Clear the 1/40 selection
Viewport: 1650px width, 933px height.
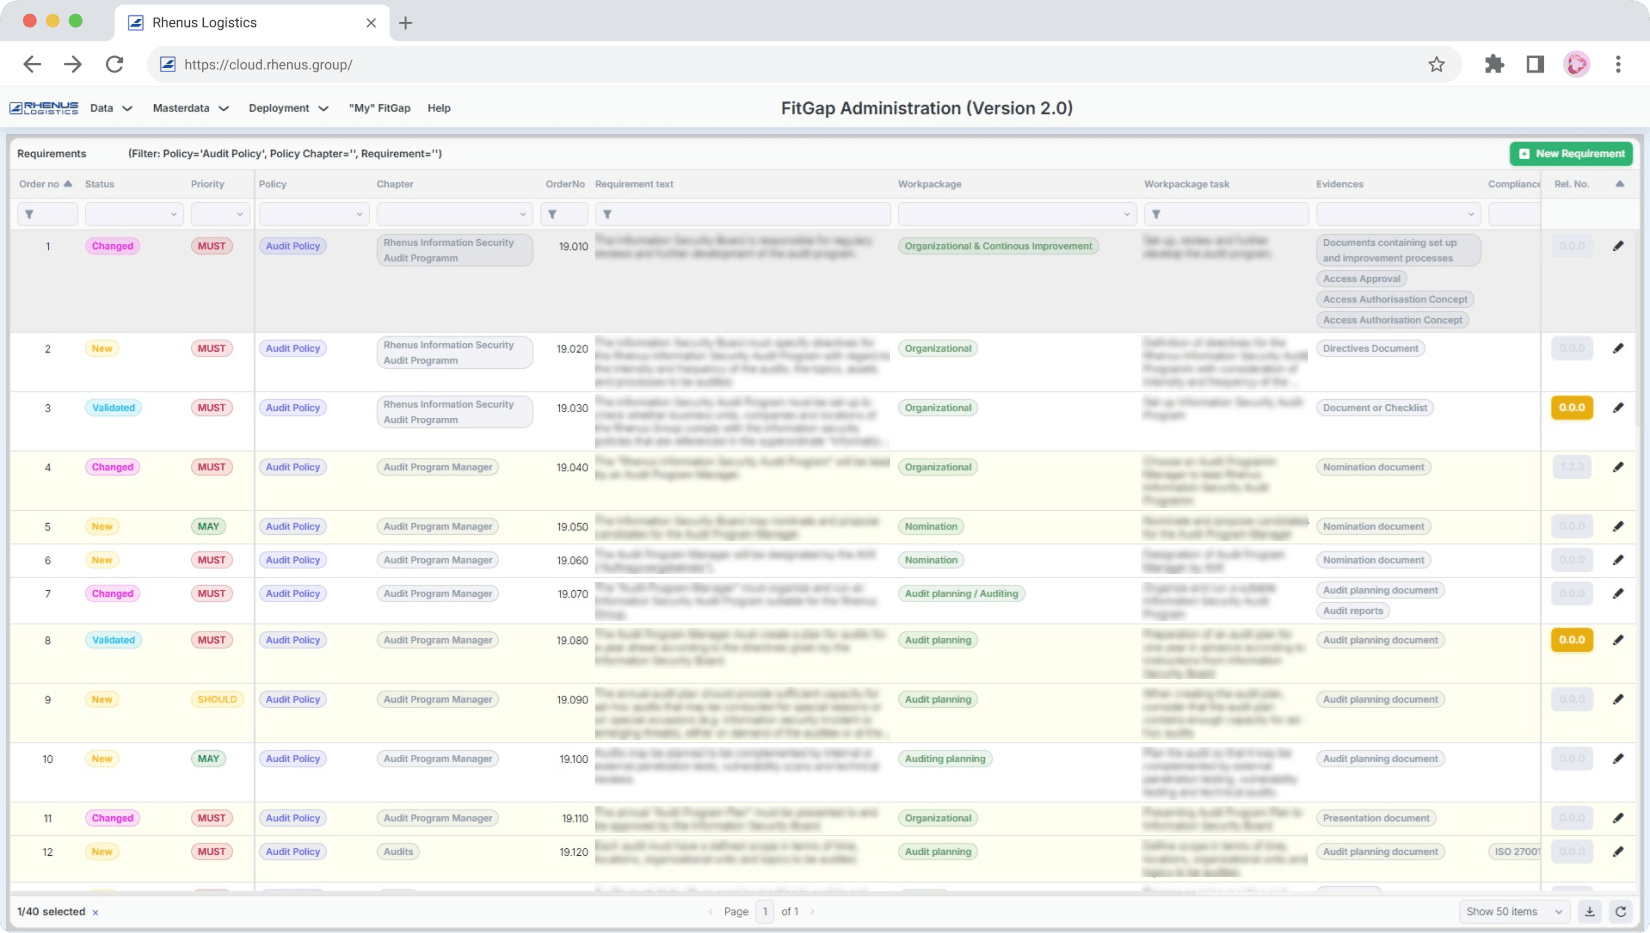tap(95, 912)
